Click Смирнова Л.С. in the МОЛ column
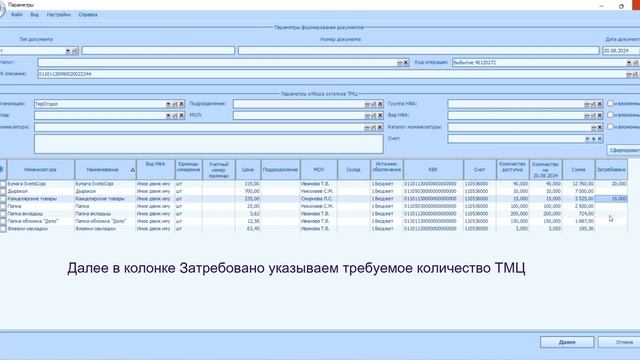Screen dimensions: 640x360 point(317,199)
